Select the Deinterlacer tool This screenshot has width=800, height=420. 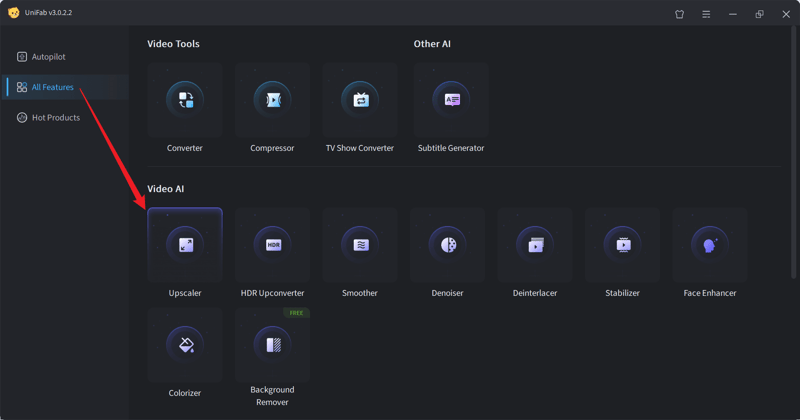click(x=535, y=245)
